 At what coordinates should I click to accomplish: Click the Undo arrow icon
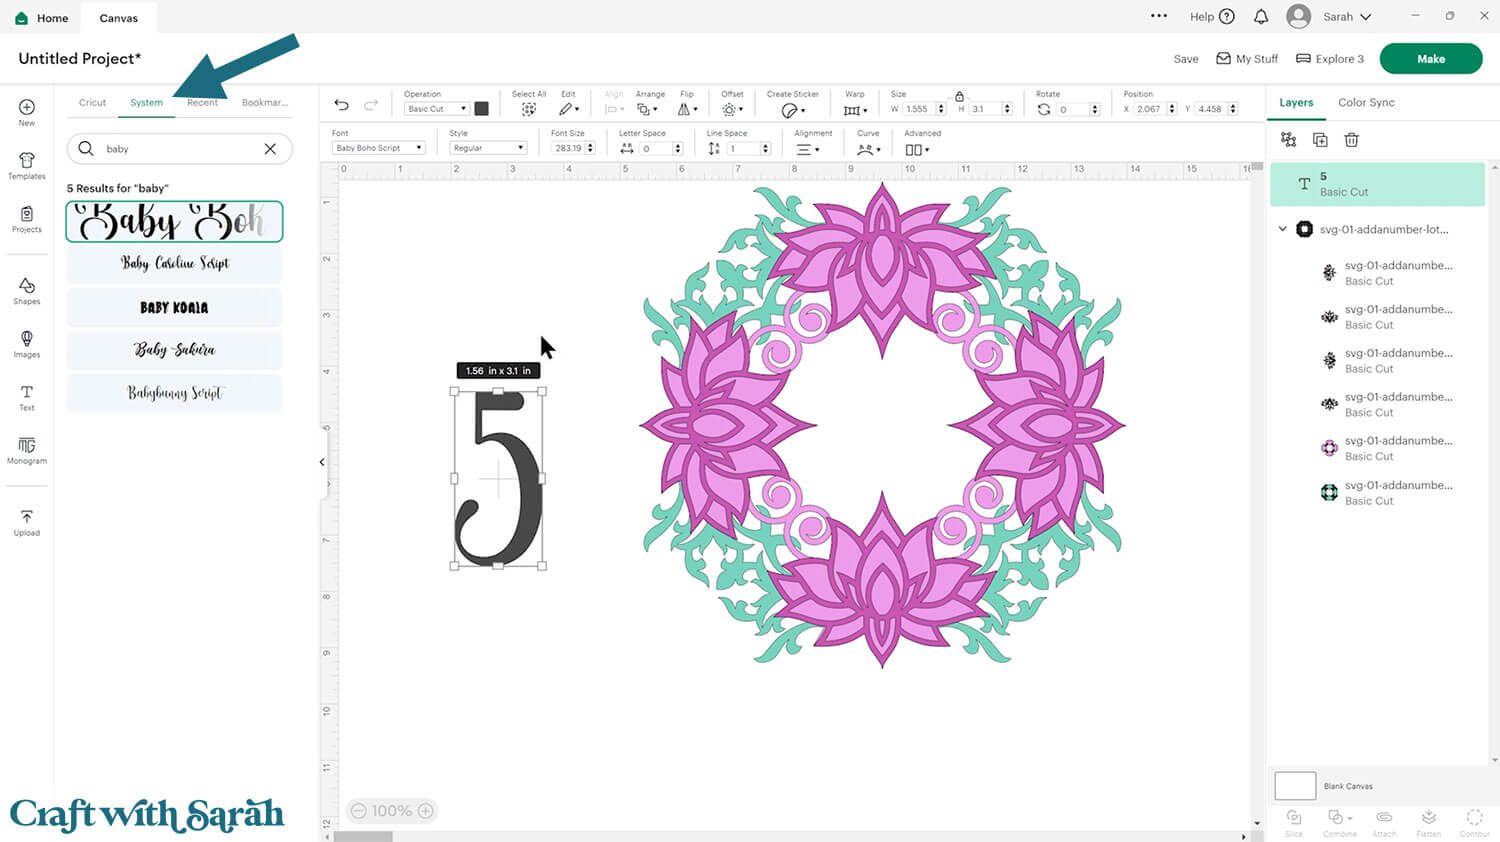tap(342, 105)
